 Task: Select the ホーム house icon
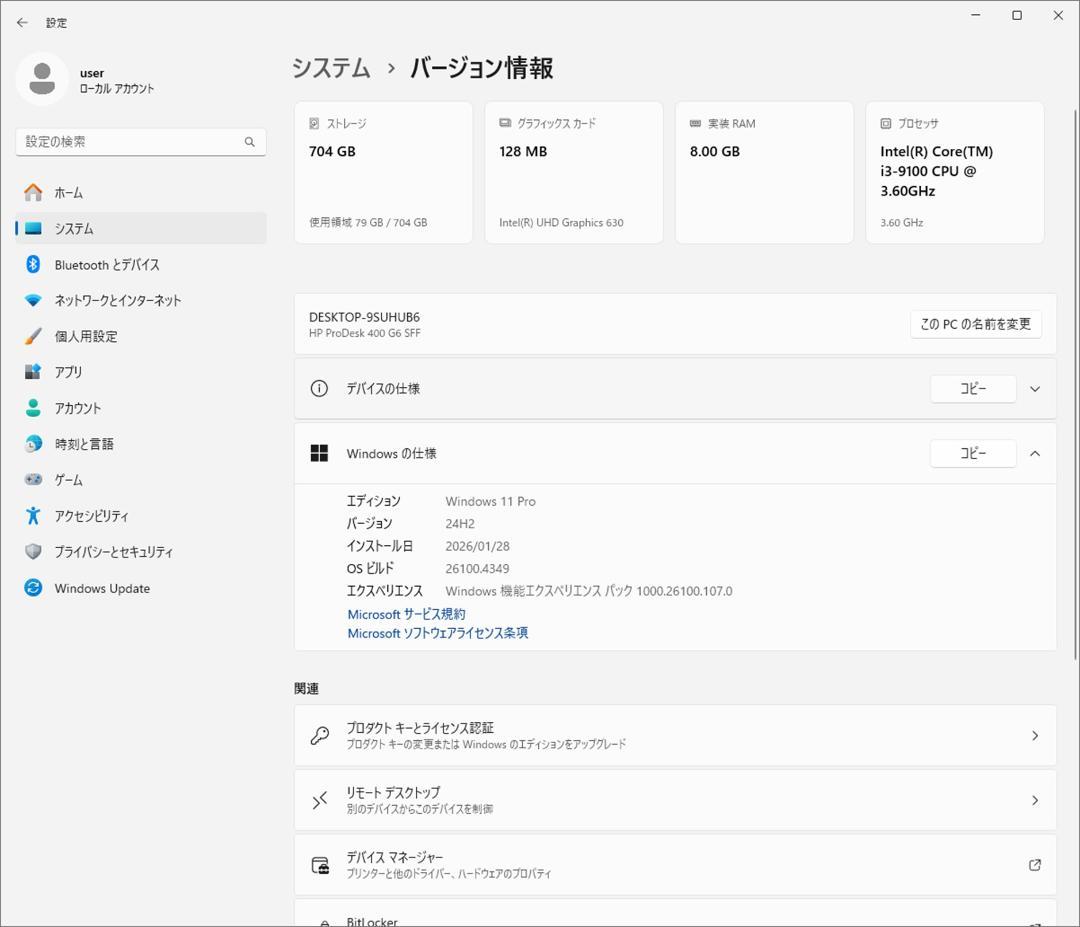(x=33, y=193)
